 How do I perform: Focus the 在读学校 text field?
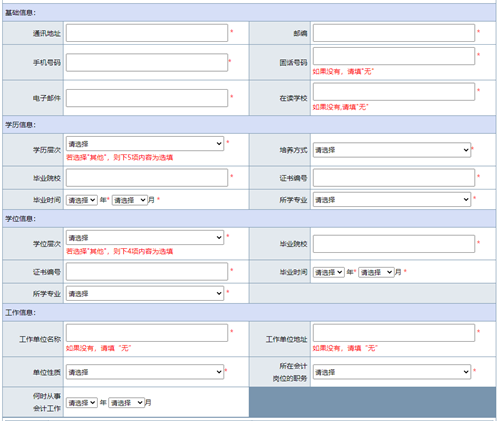(394, 92)
